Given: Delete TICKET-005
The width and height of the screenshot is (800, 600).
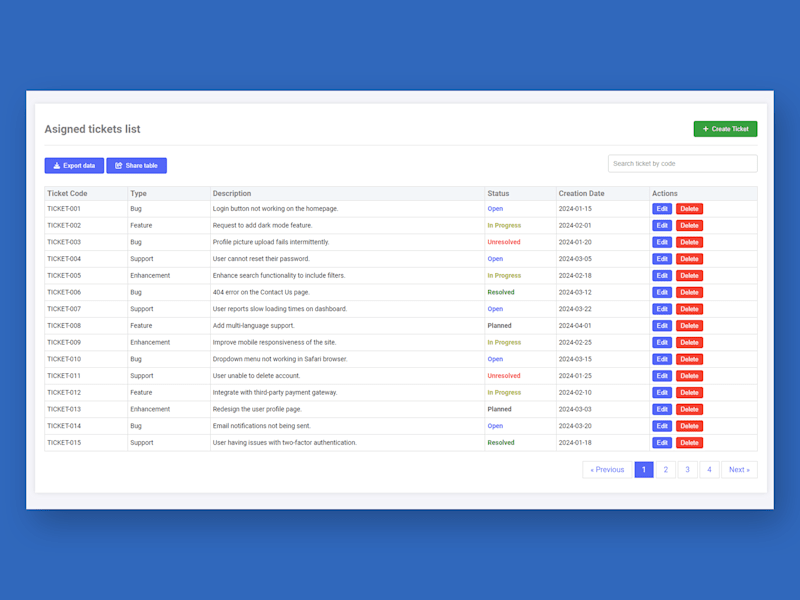Looking at the screenshot, I should coord(689,276).
